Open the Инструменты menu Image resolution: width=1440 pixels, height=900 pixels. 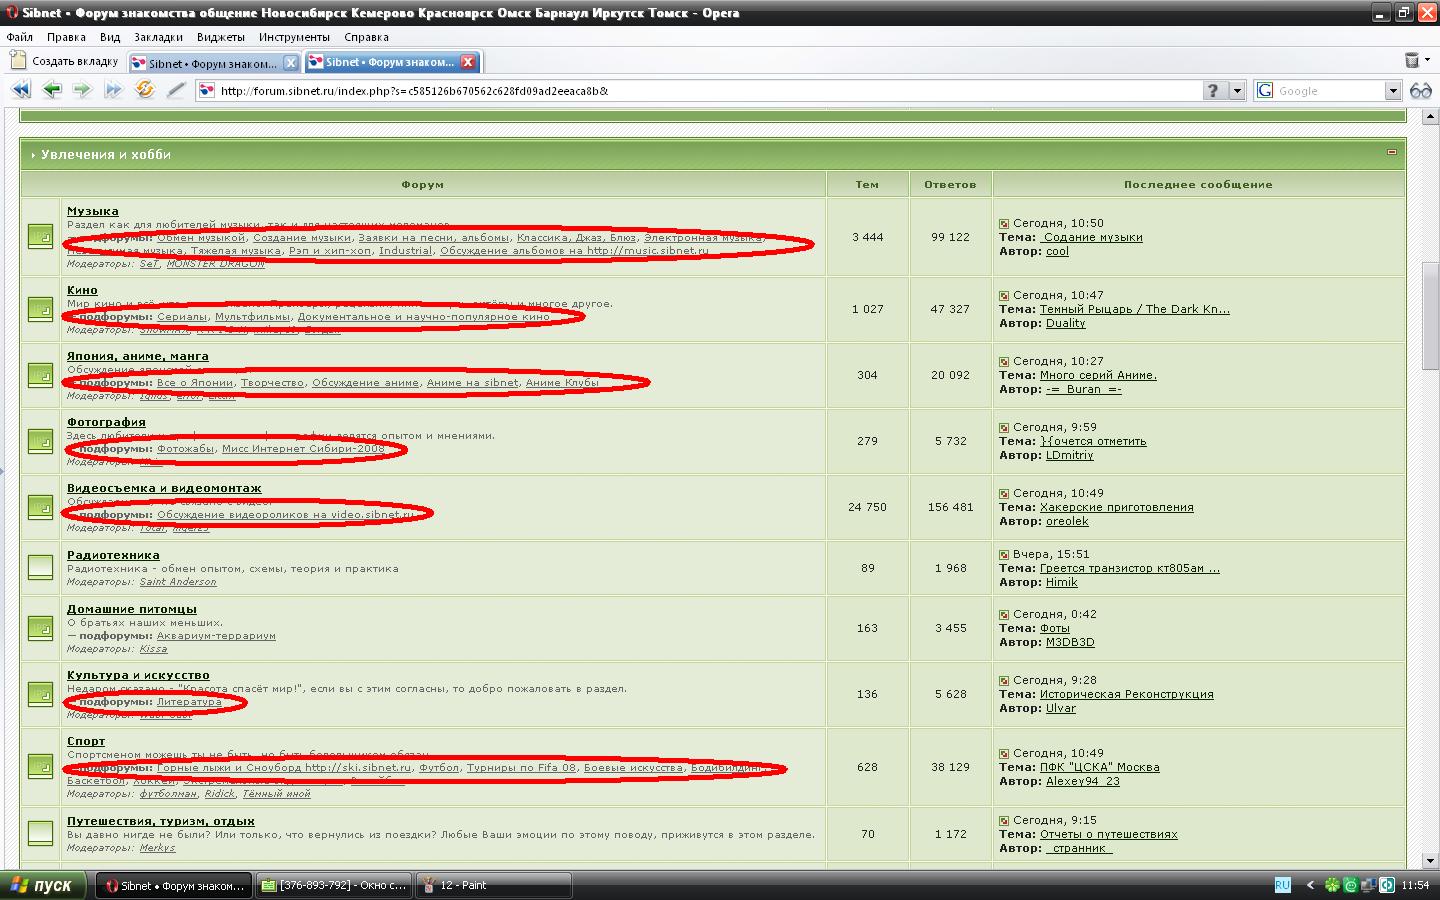(x=294, y=37)
